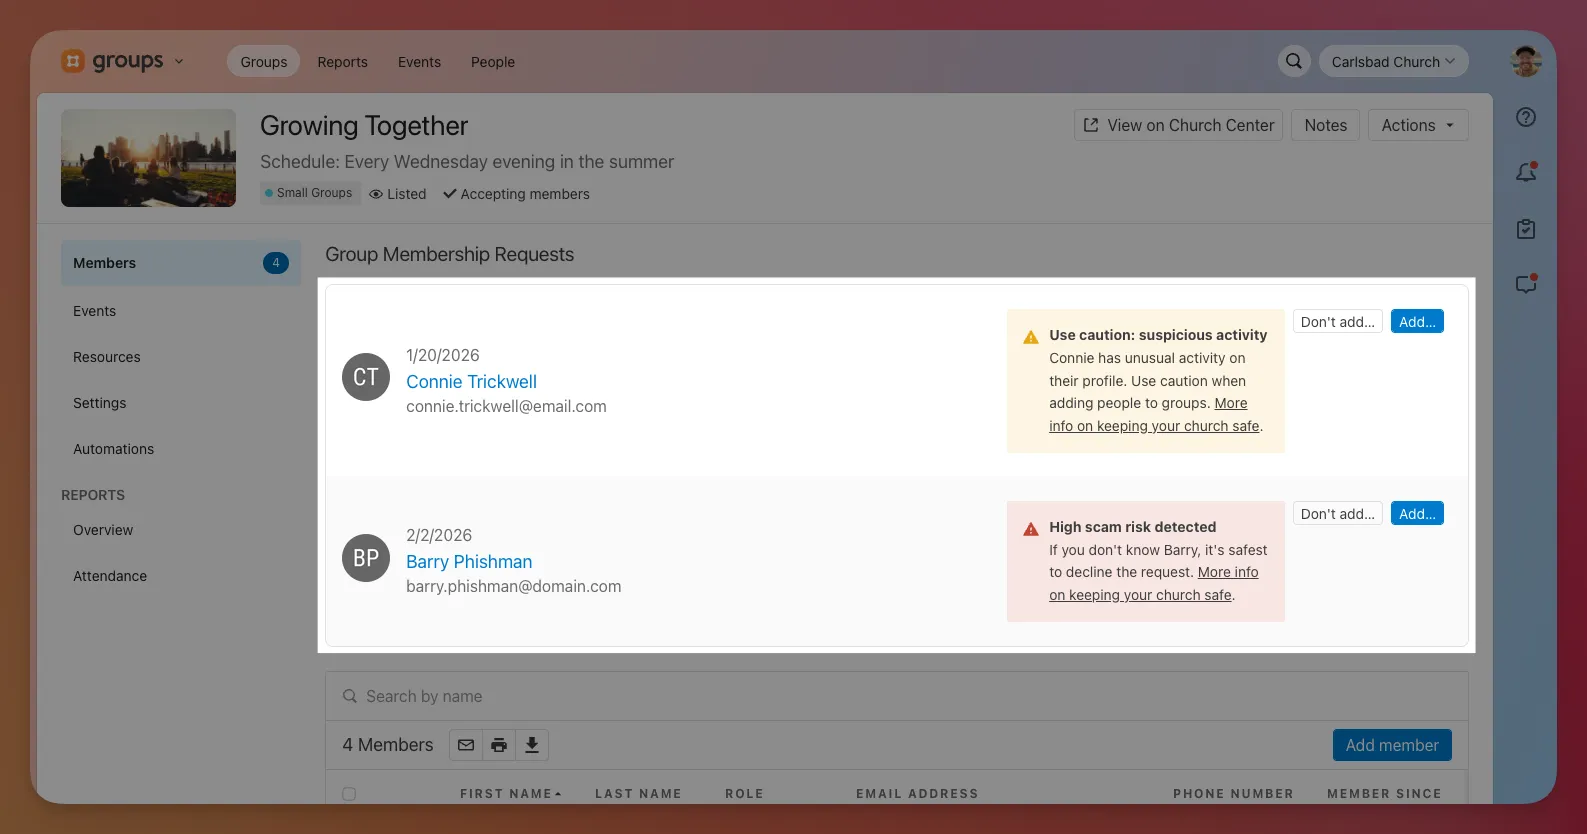Download the member list with download icon

coord(532,745)
